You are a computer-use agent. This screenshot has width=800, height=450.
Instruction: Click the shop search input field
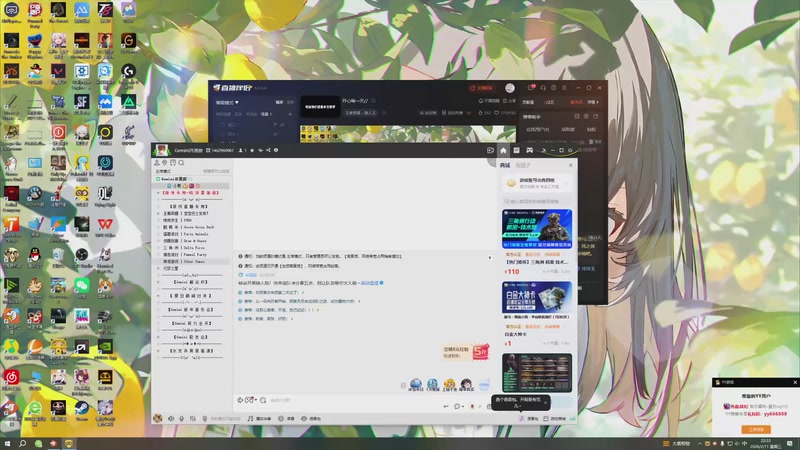tap(537, 201)
